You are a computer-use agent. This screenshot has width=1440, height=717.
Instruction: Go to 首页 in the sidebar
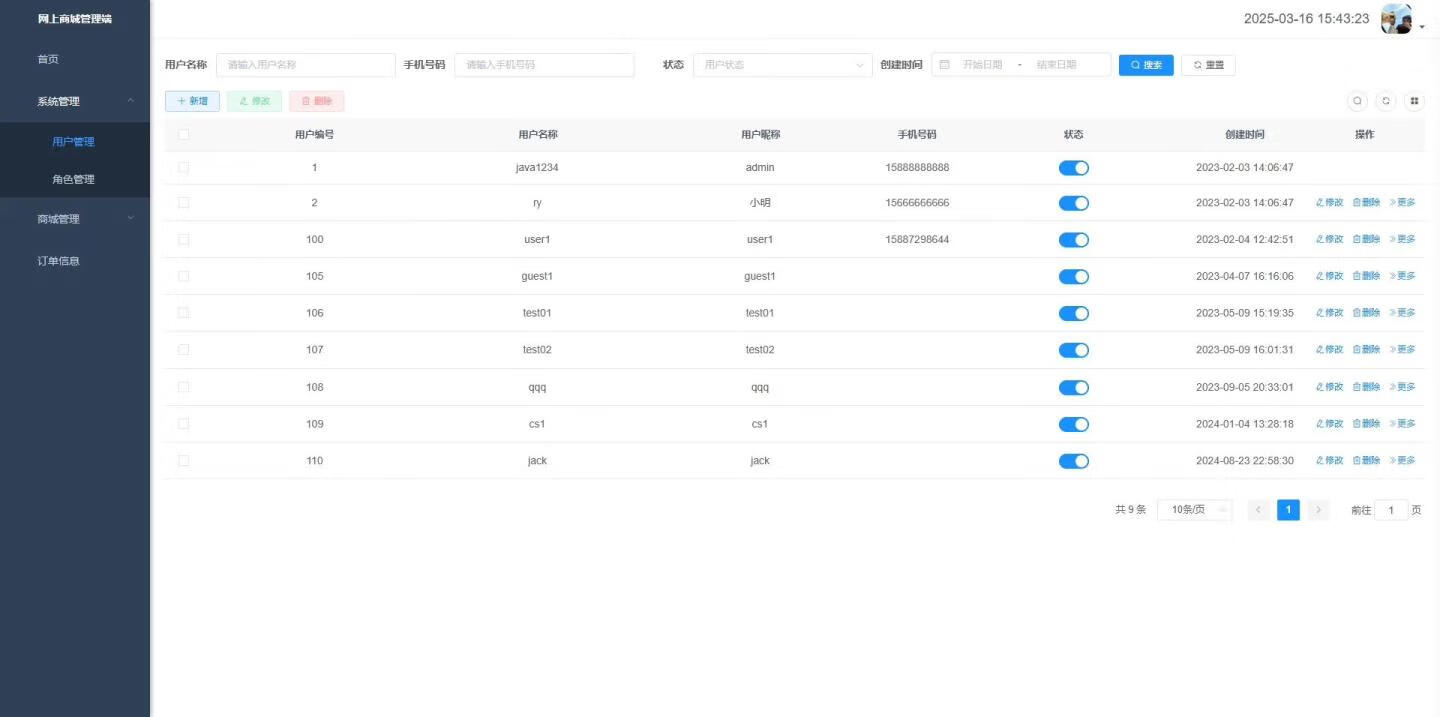tap(48, 59)
